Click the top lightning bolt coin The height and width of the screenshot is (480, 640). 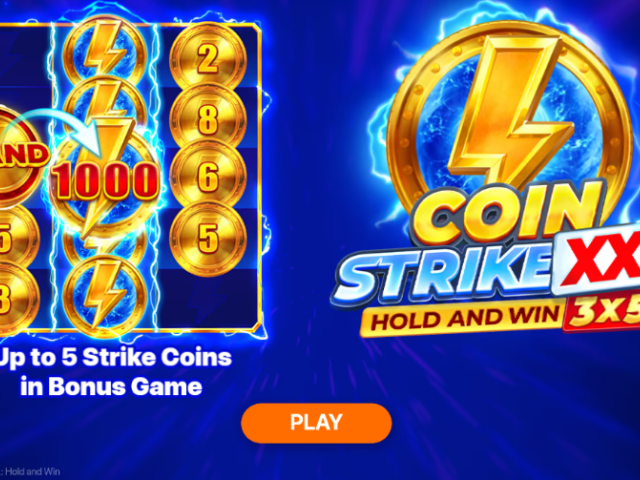(105, 48)
